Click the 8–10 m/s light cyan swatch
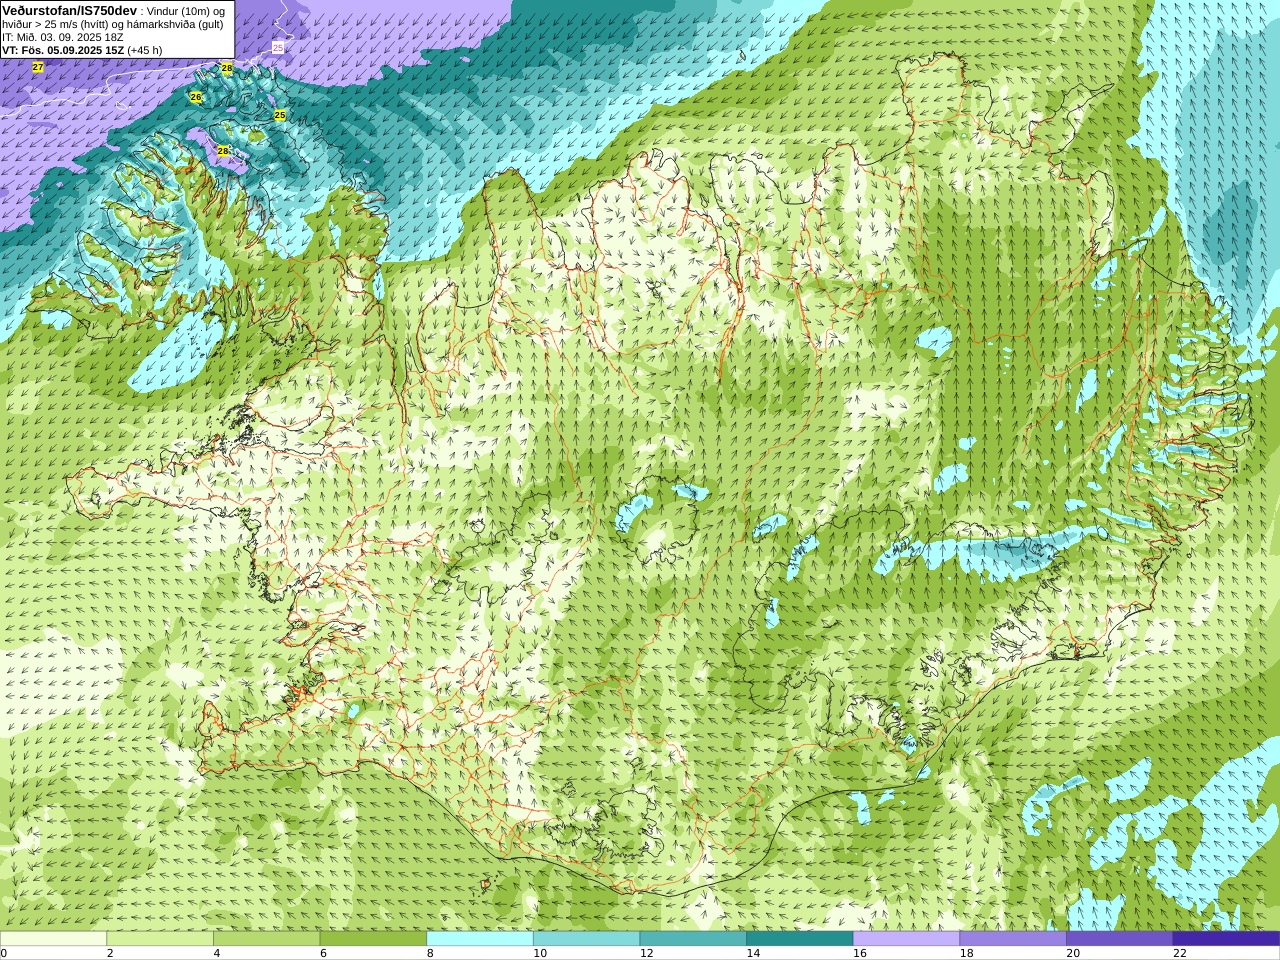 480,939
